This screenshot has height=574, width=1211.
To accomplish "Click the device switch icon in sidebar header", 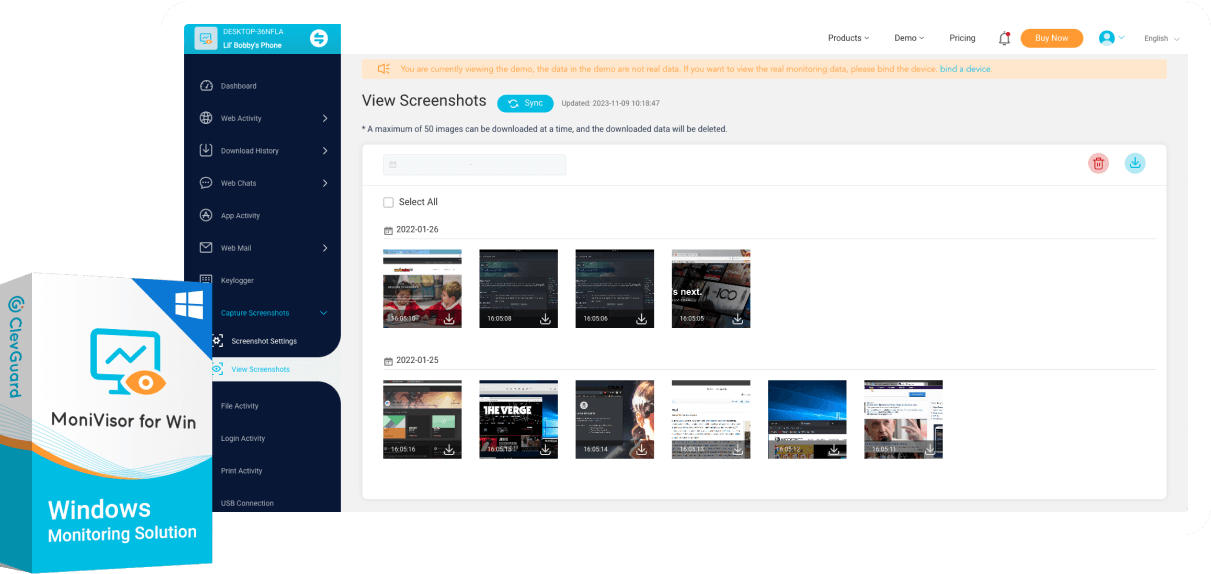I will pyautogui.click(x=319, y=38).
